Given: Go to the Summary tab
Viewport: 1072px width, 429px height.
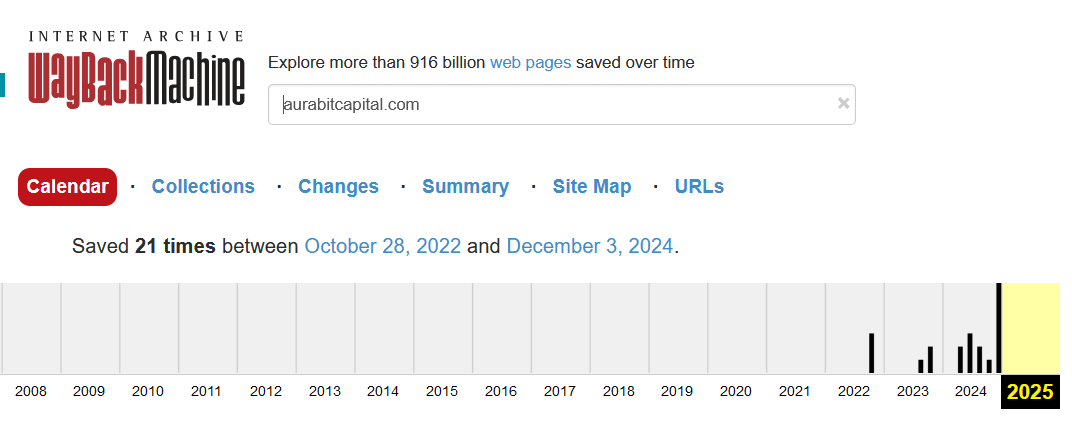Looking at the screenshot, I should click(466, 187).
